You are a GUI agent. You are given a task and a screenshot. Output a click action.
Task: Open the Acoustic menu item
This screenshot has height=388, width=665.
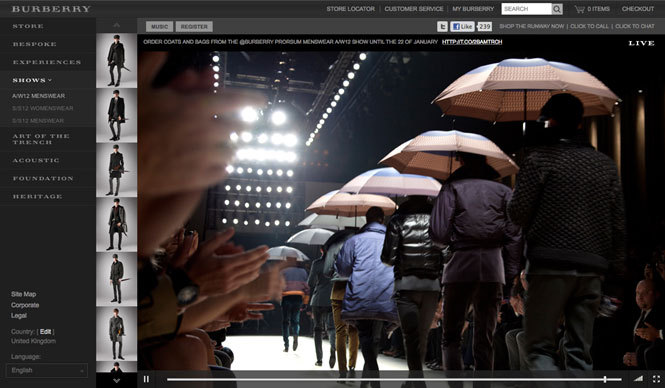[36, 161]
